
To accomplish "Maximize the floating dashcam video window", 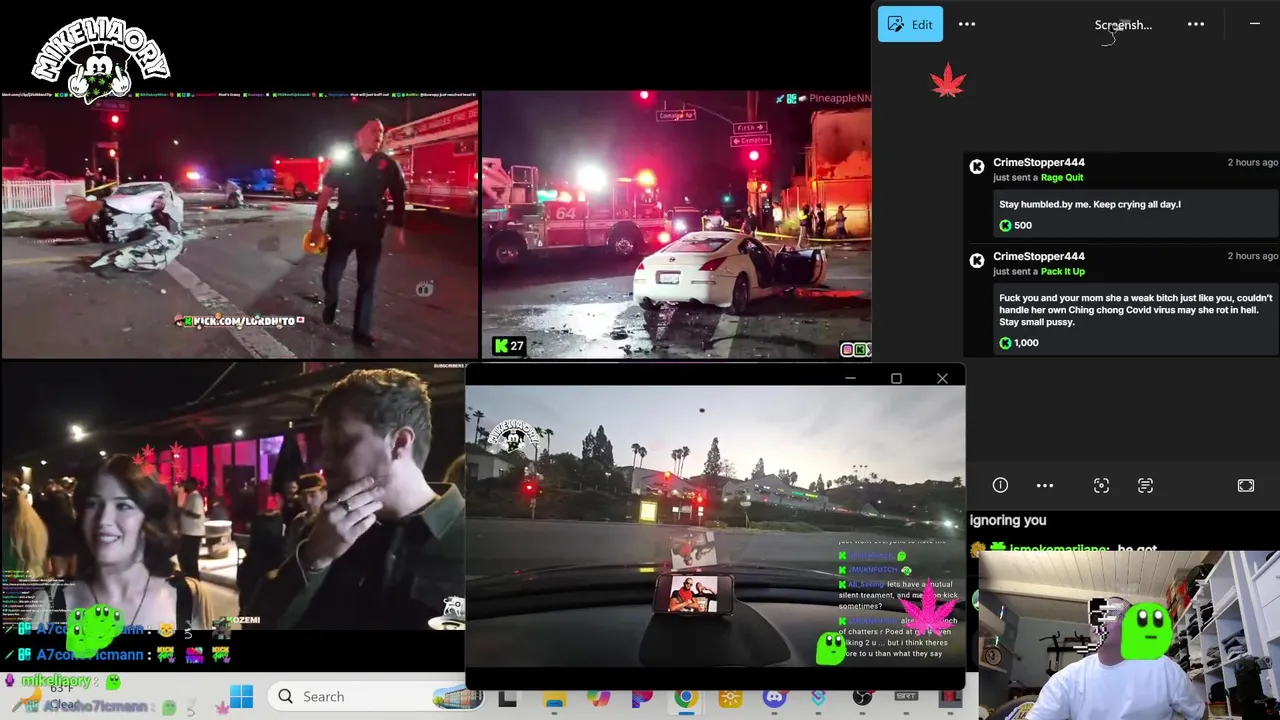I will pos(896,378).
